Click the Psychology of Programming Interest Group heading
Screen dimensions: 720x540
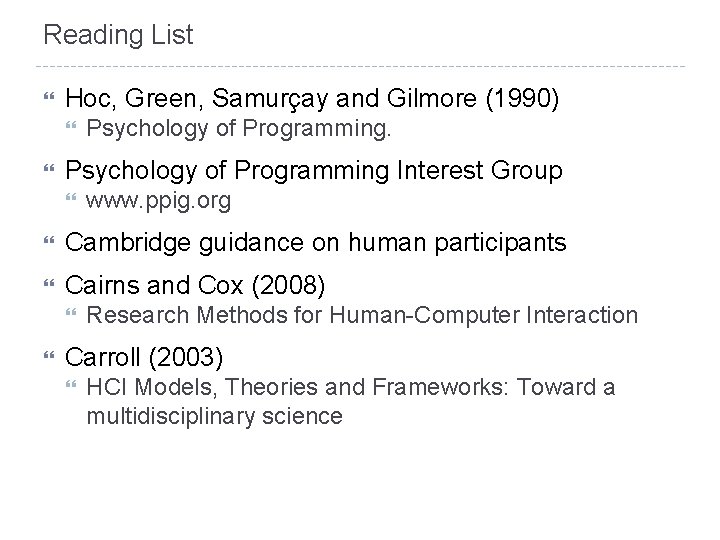point(313,172)
